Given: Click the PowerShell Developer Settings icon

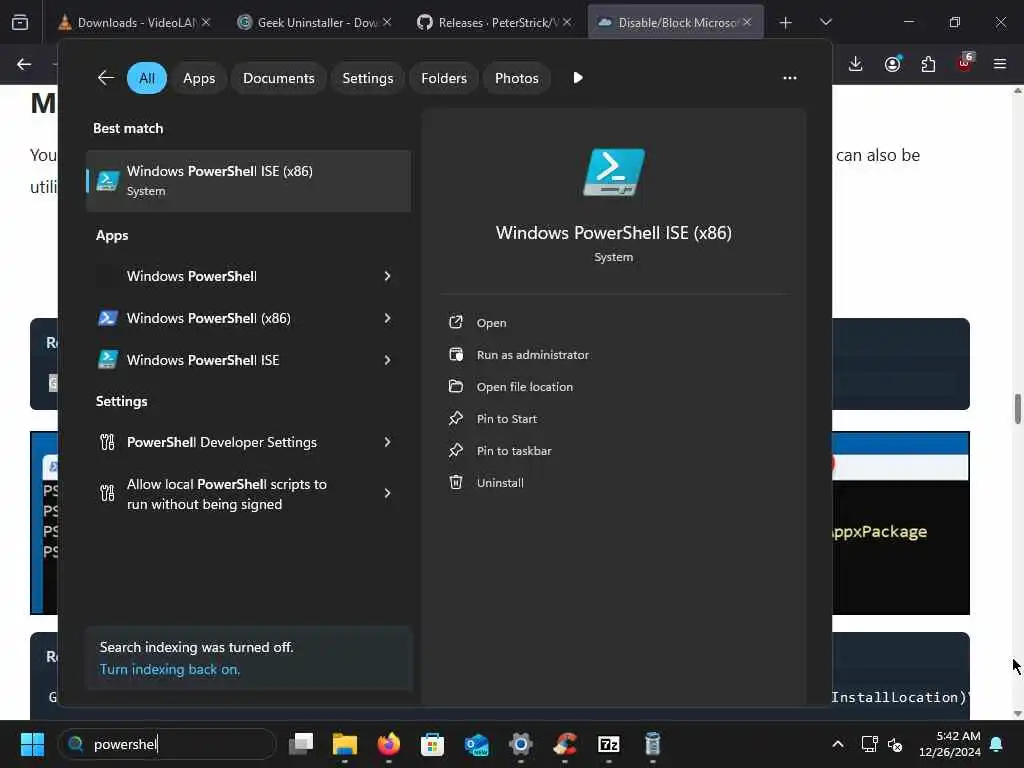Looking at the screenshot, I should click(108, 443).
